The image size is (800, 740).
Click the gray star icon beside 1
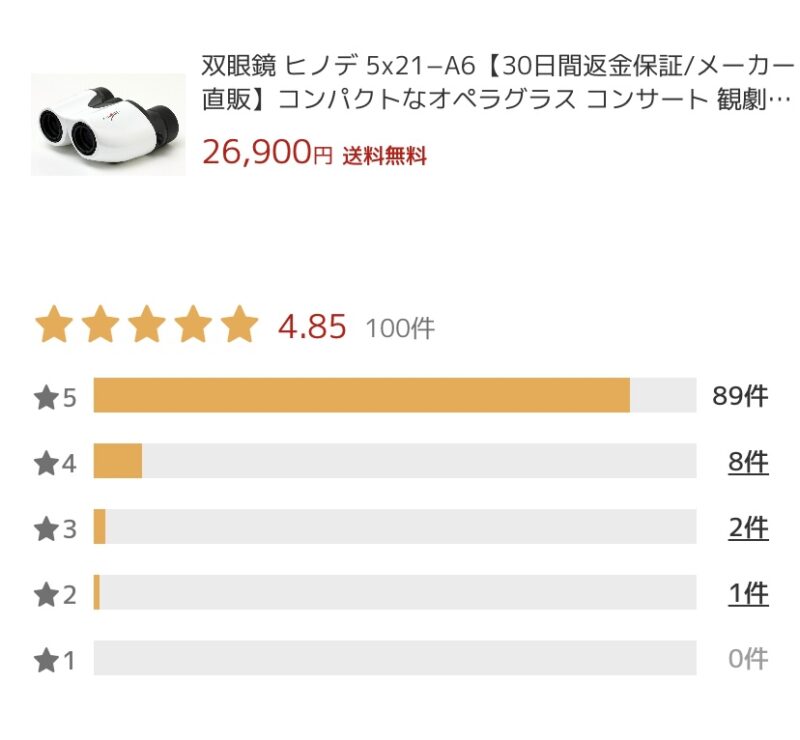click(x=46, y=660)
